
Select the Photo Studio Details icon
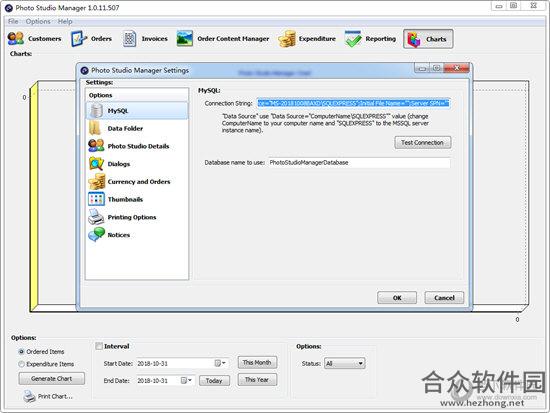pyautogui.click(x=96, y=146)
